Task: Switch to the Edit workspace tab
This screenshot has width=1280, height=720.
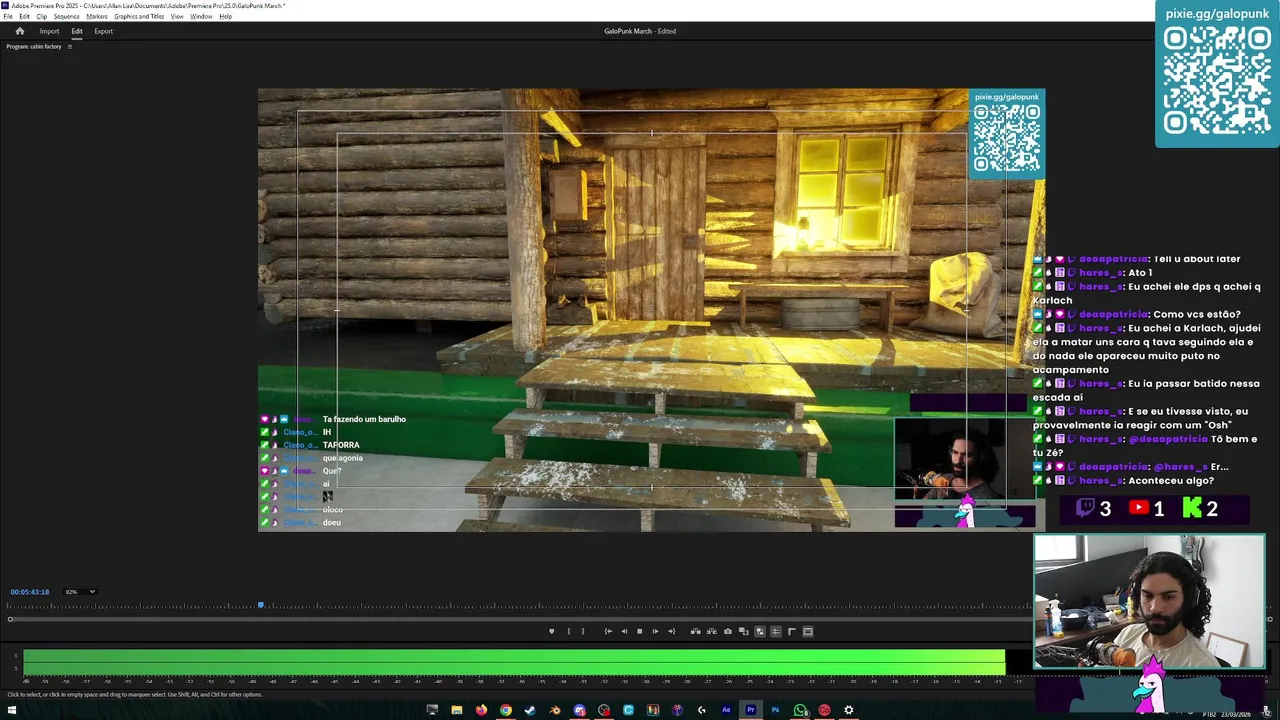Action: click(77, 31)
